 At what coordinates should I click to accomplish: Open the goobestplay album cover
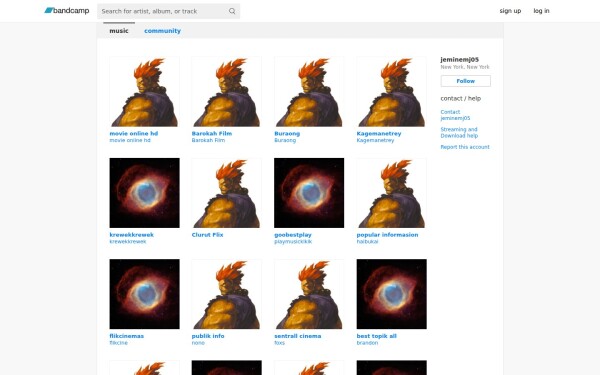pos(309,193)
